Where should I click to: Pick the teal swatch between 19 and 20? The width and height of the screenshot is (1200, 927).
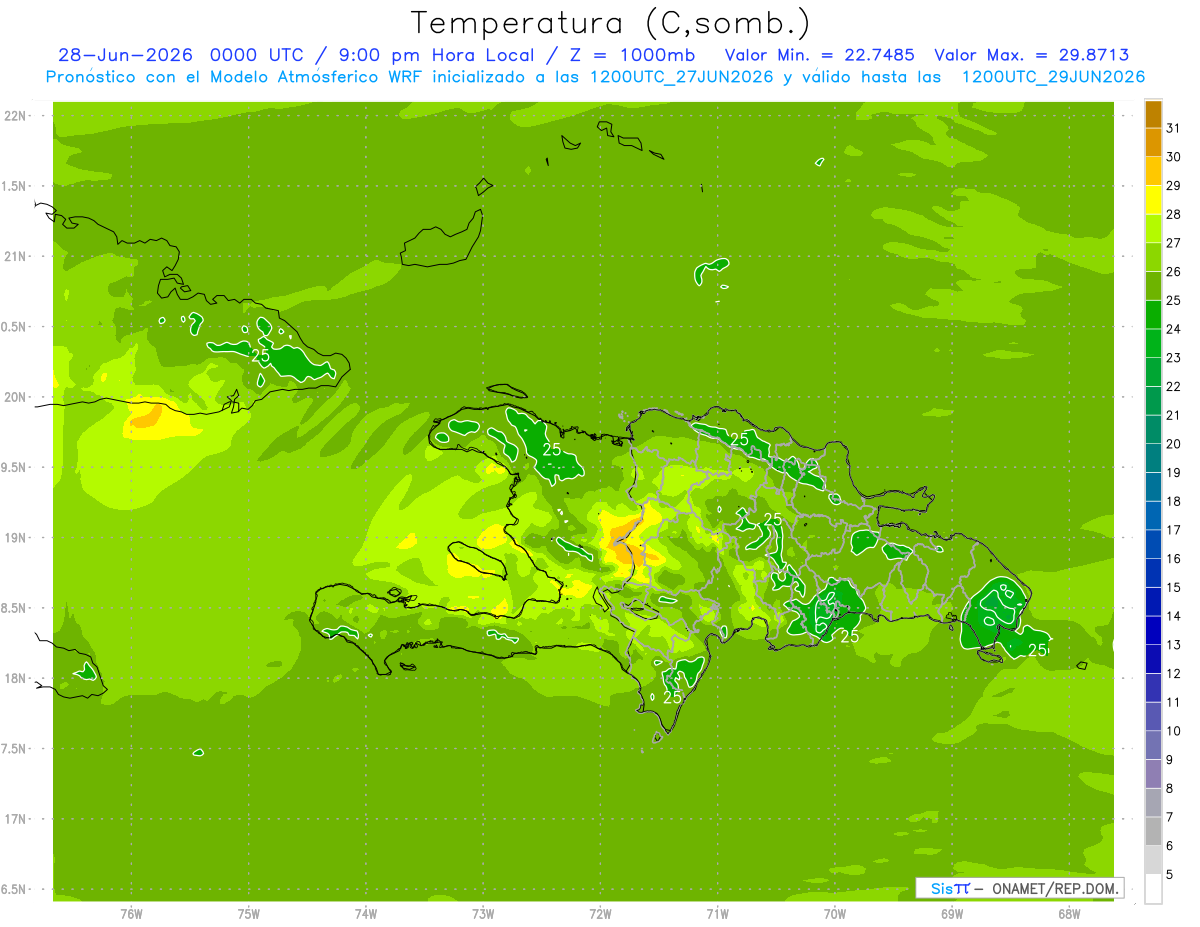click(x=1153, y=458)
